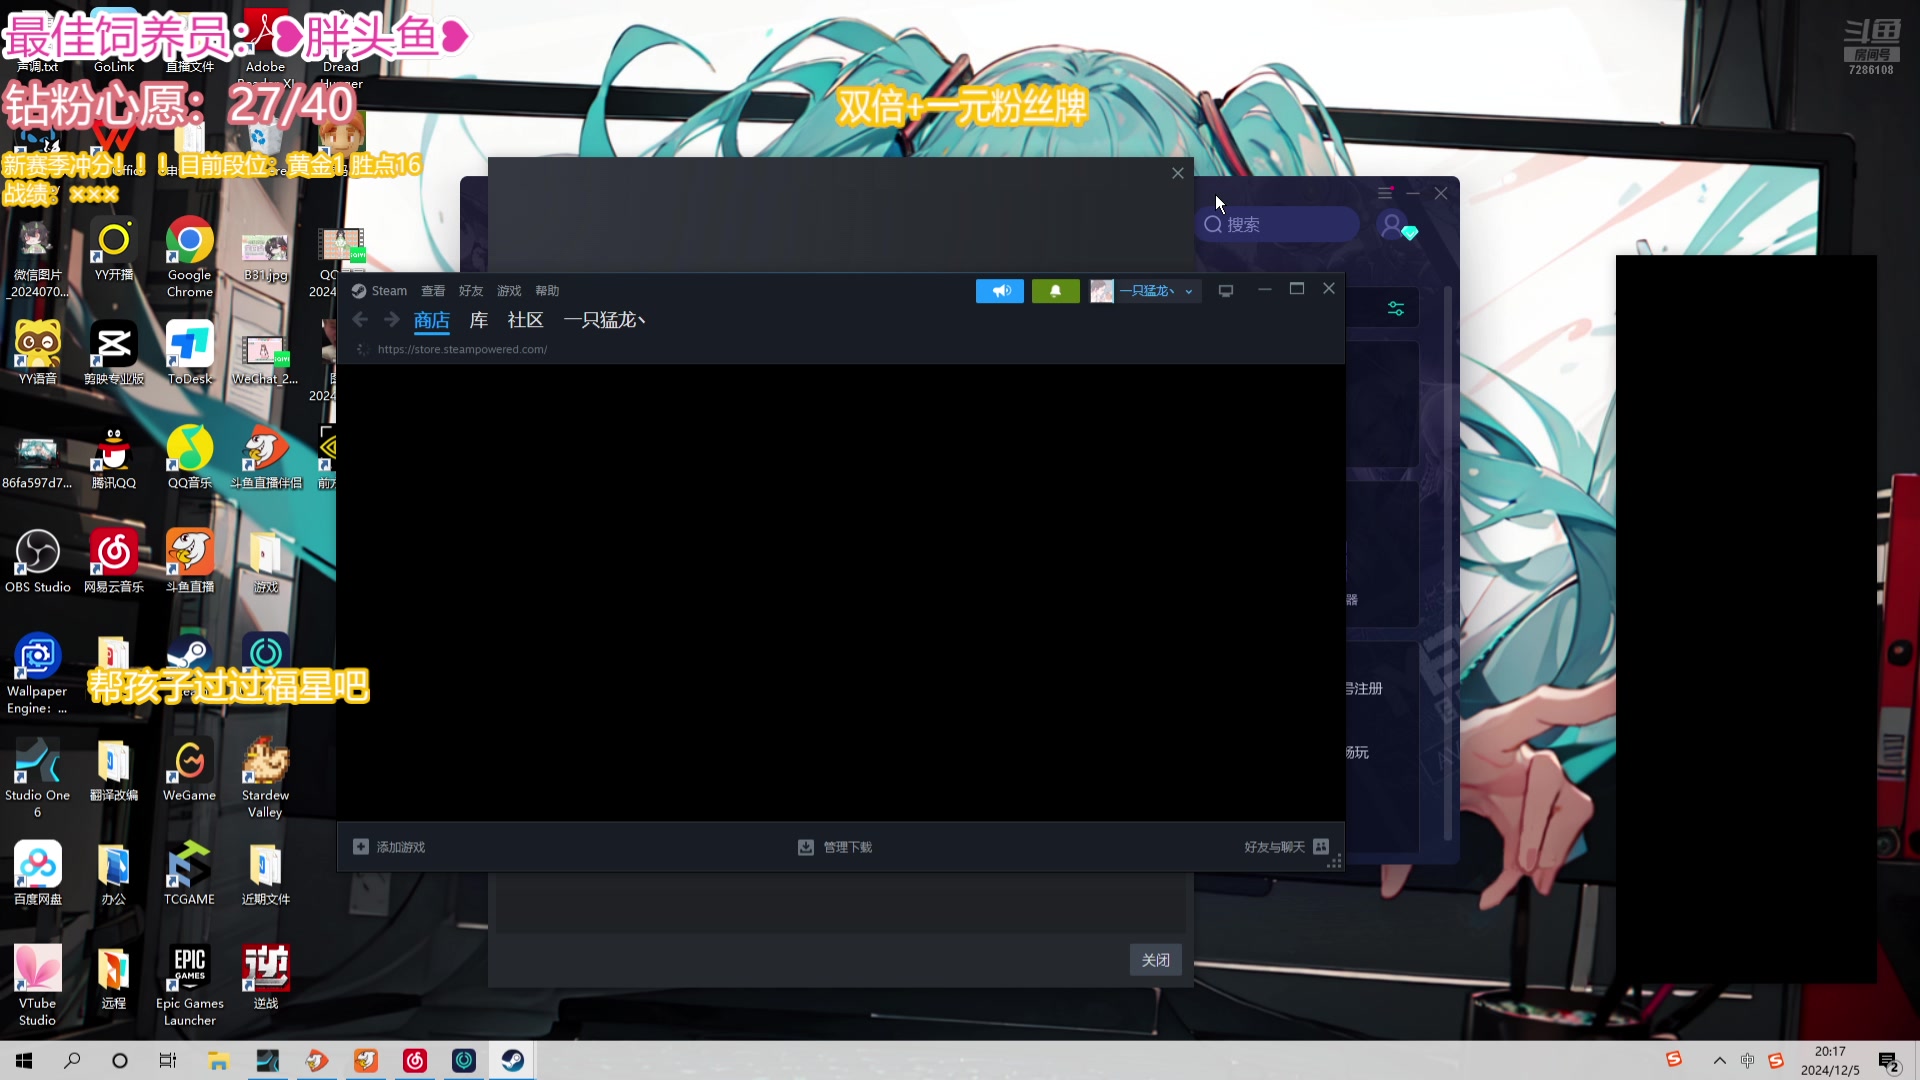The width and height of the screenshot is (1920, 1080).
Task: Open VTube Studio desktop icon
Action: point(38,986)
